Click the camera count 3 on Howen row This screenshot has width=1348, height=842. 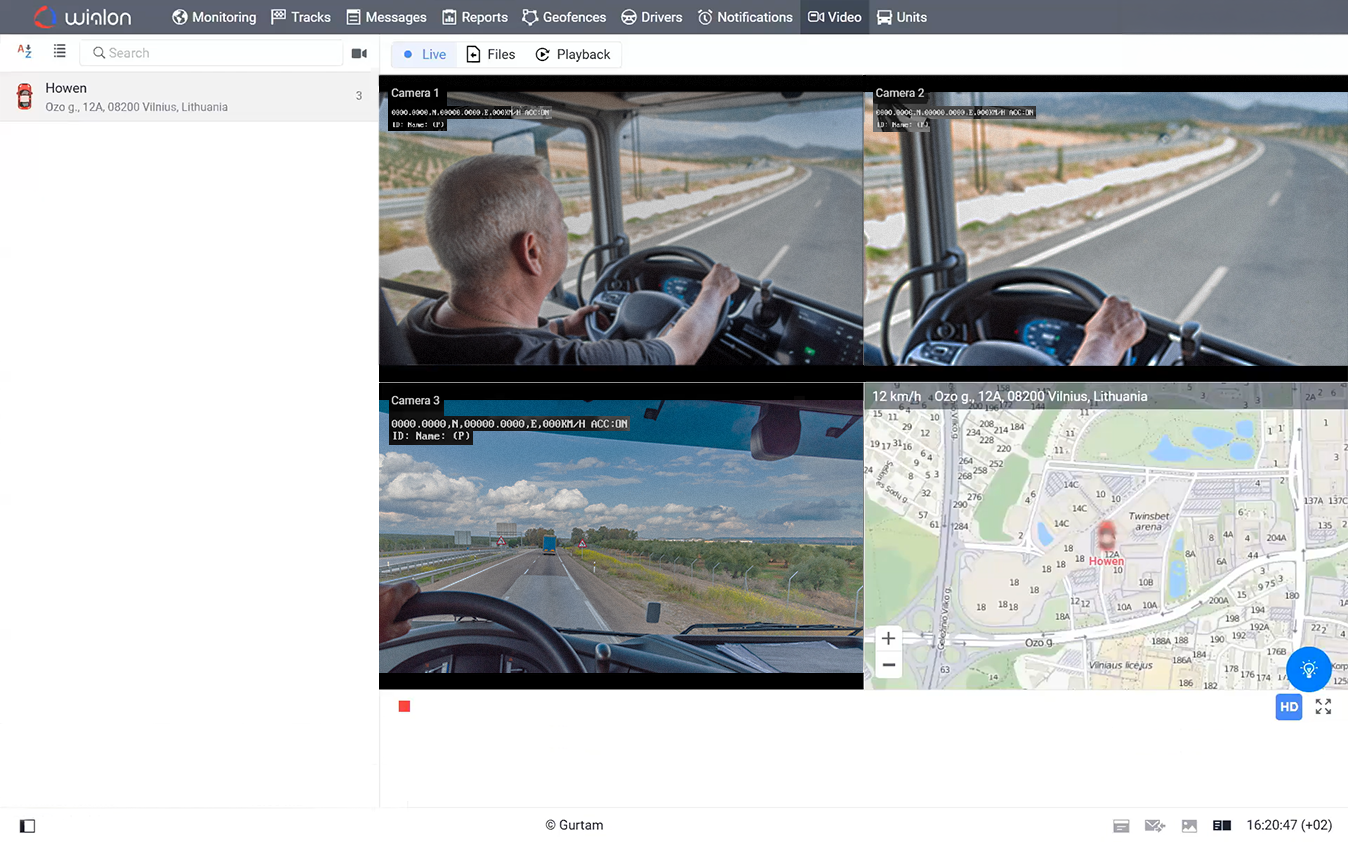click(359, 96)
